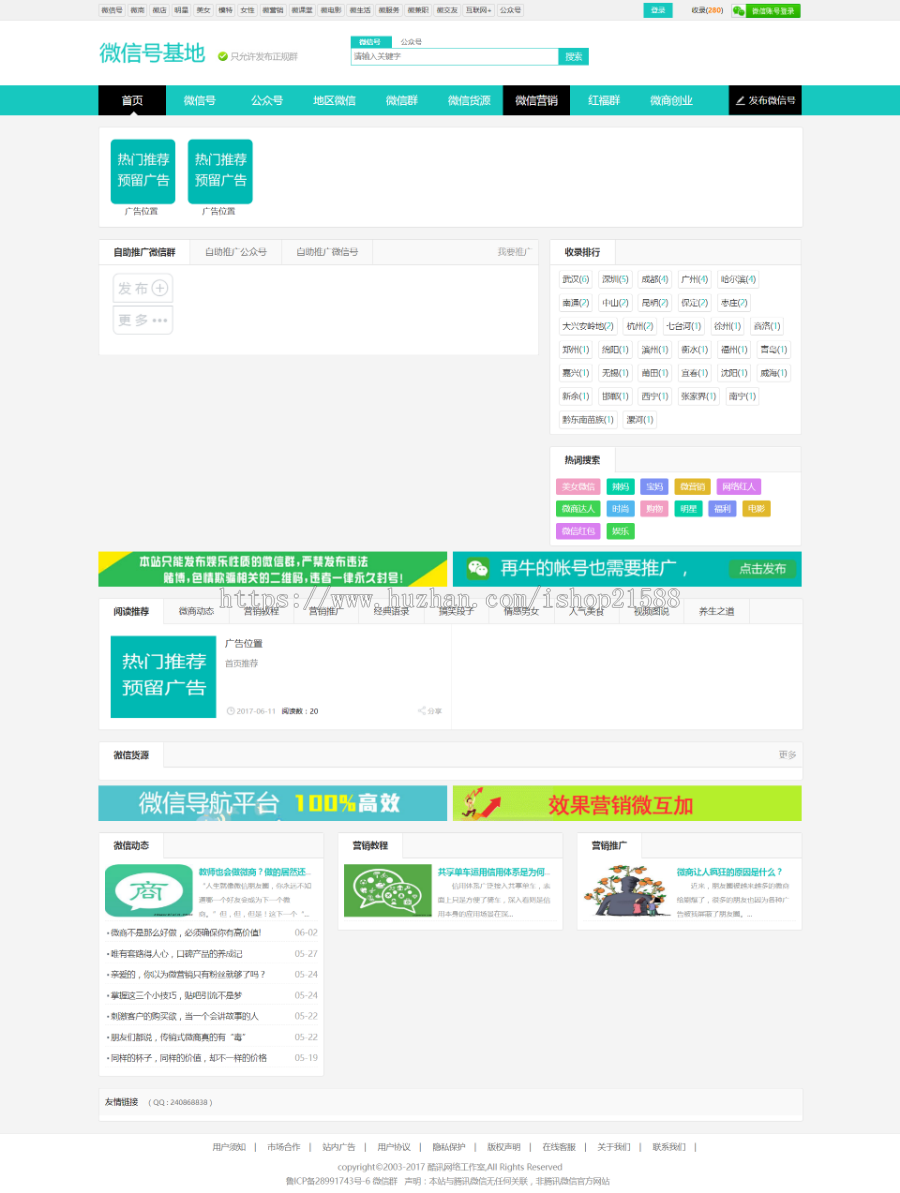Select the 公众号 search type tab
Screen dimensions: 900x1193
(411, 42)
